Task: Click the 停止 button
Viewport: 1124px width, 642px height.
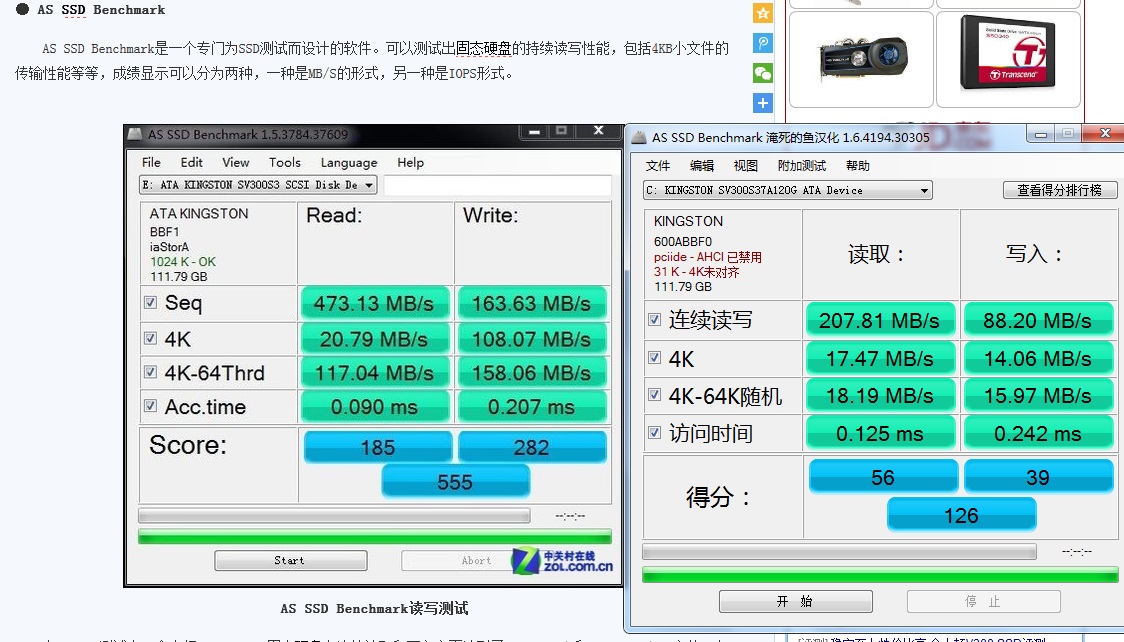Action: pos(984,601)
